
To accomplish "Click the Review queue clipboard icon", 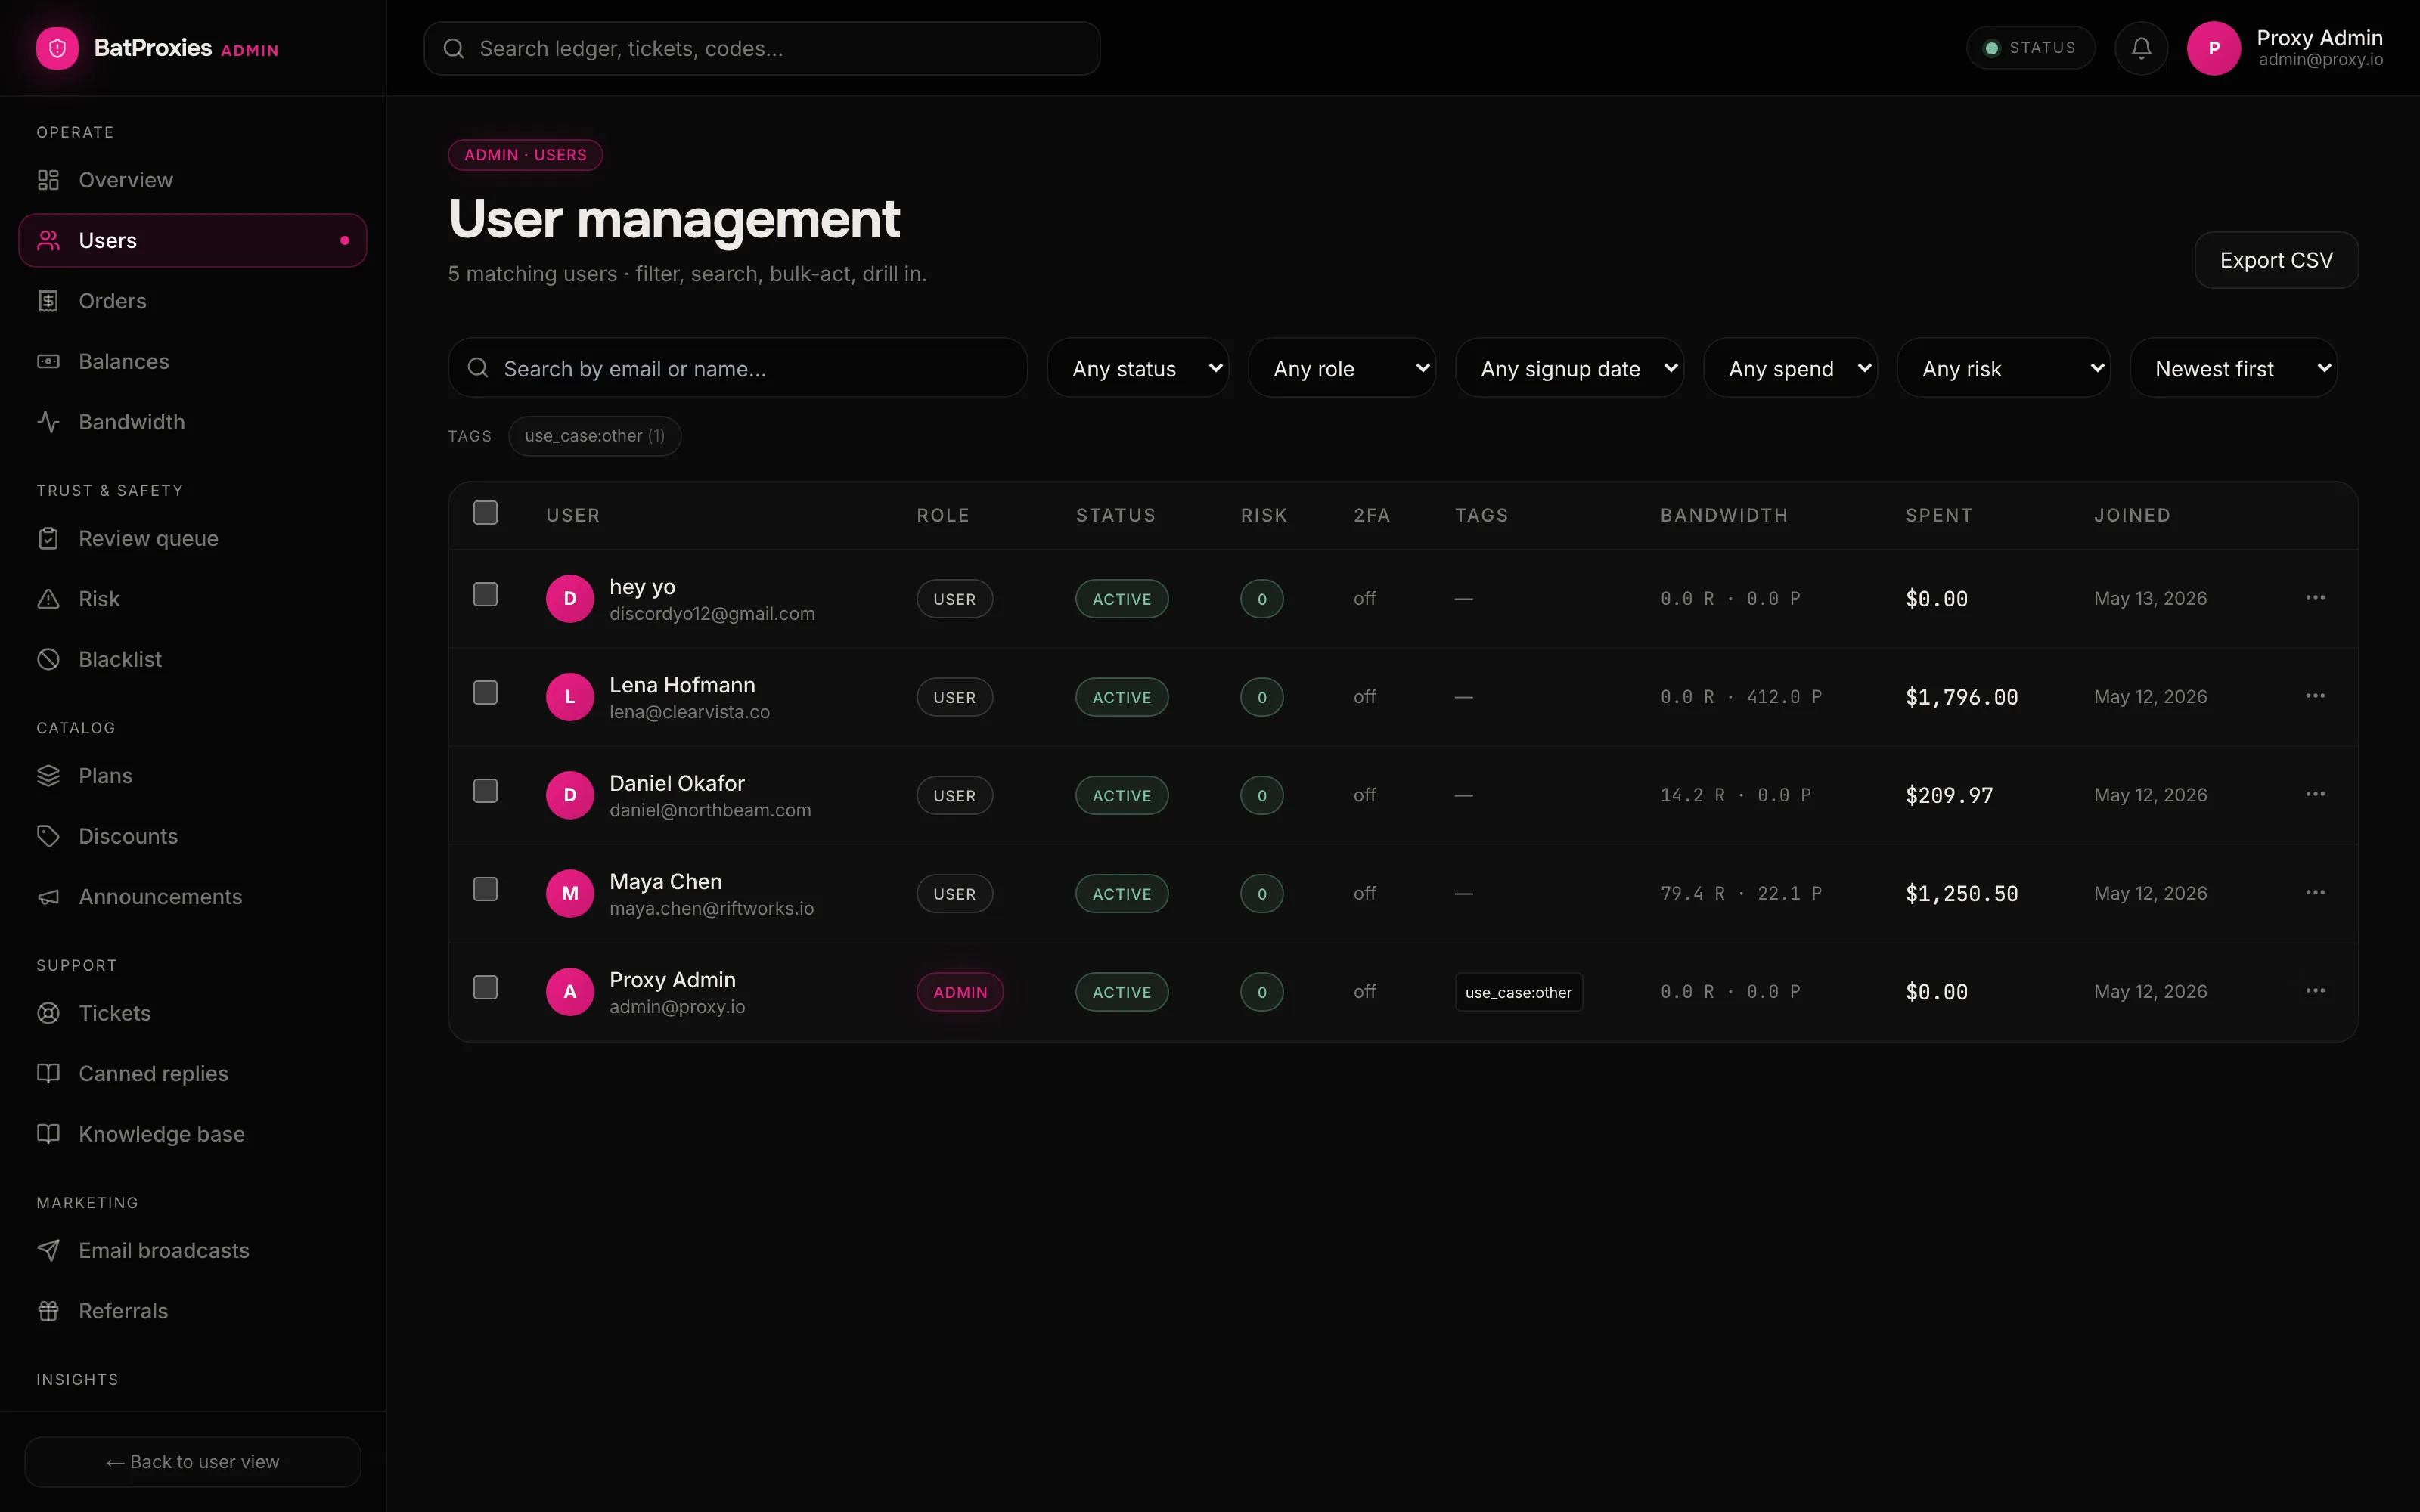I will 48,538.
